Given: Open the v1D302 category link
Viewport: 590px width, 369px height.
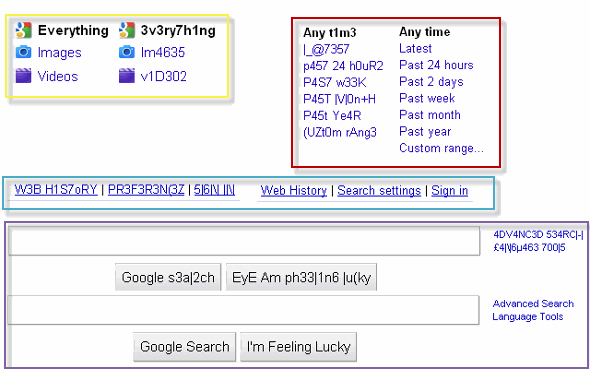Looking at the screenshot, I should 163,76.
